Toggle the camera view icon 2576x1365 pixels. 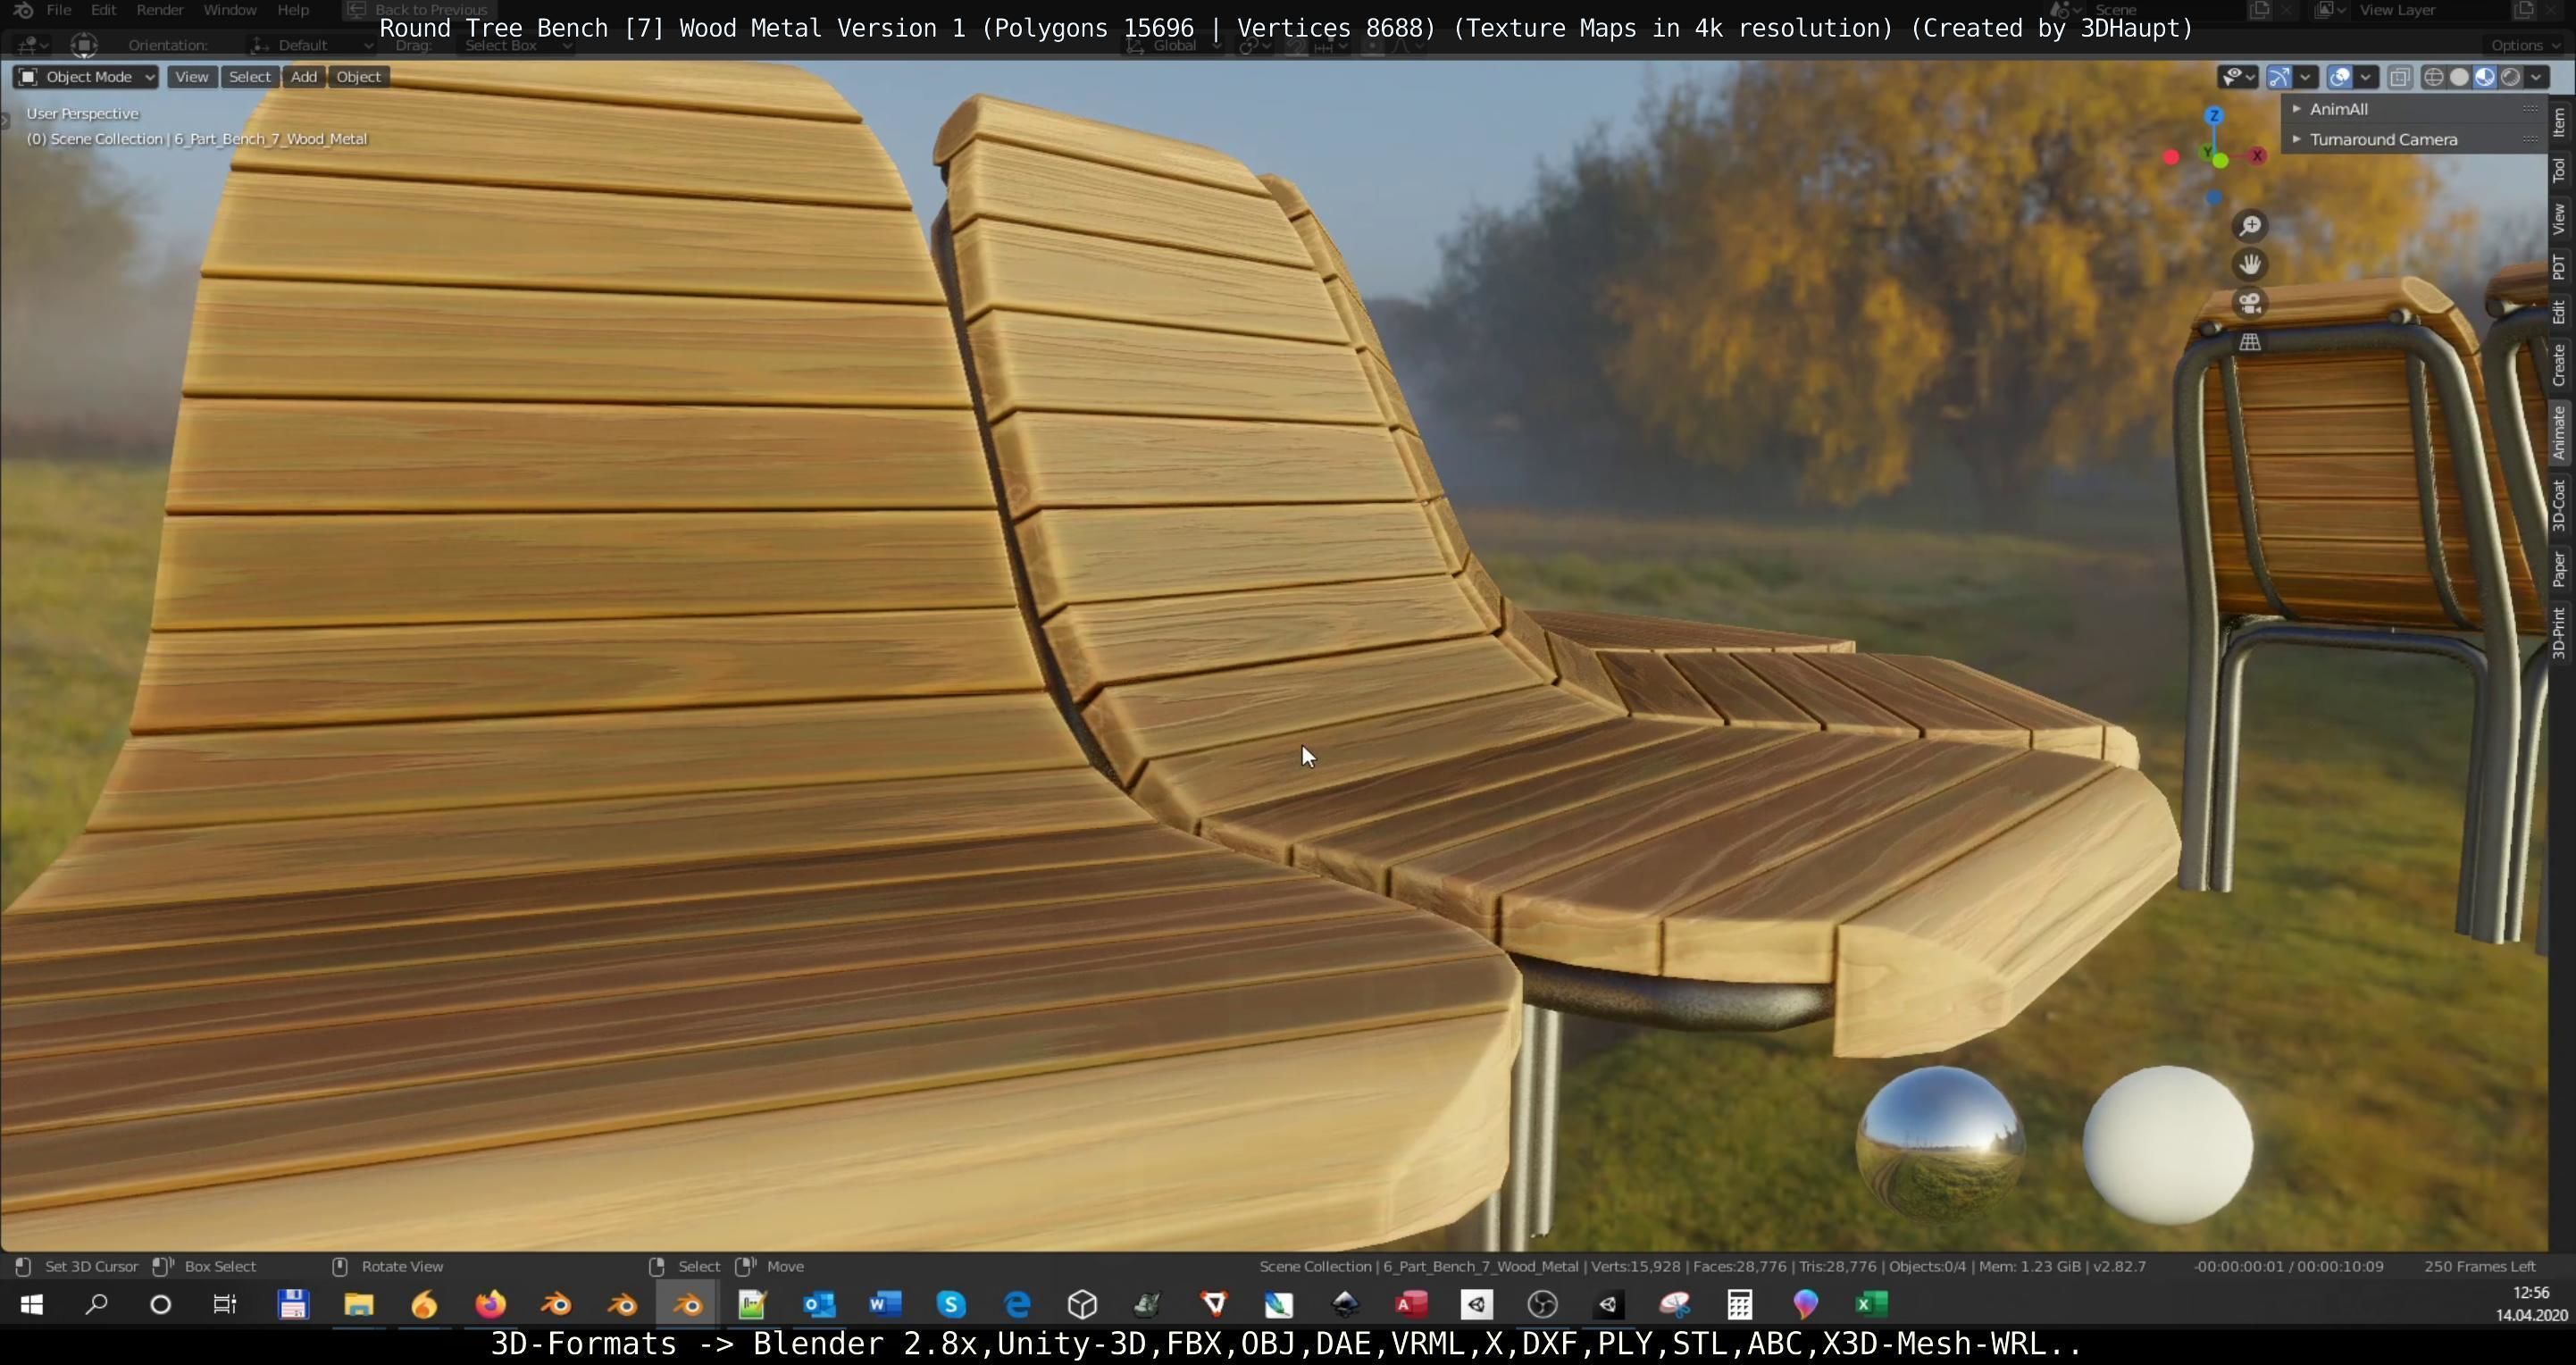[x=2249, y=303]
